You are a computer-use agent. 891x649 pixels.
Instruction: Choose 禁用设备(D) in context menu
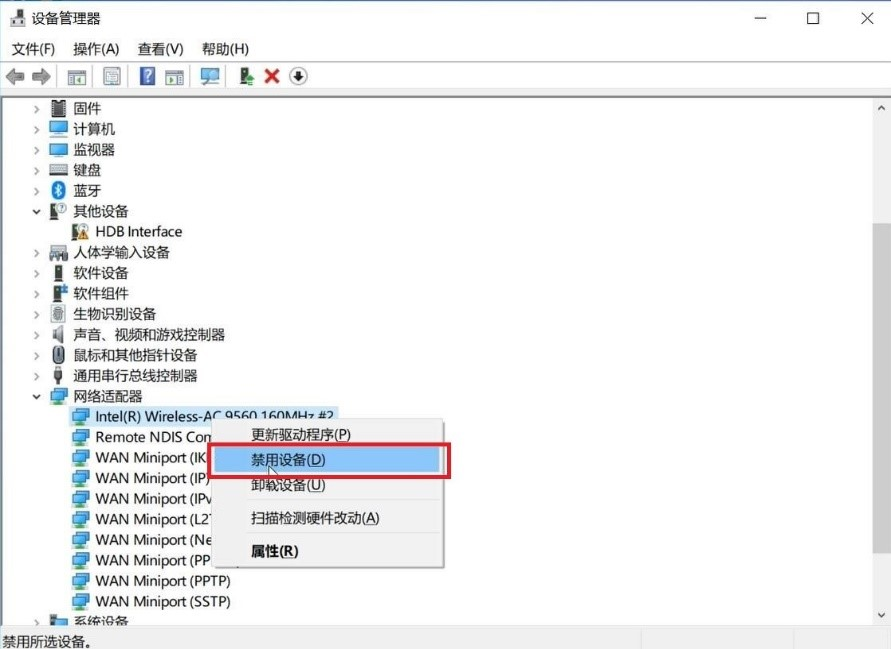[x=288, y=460]
